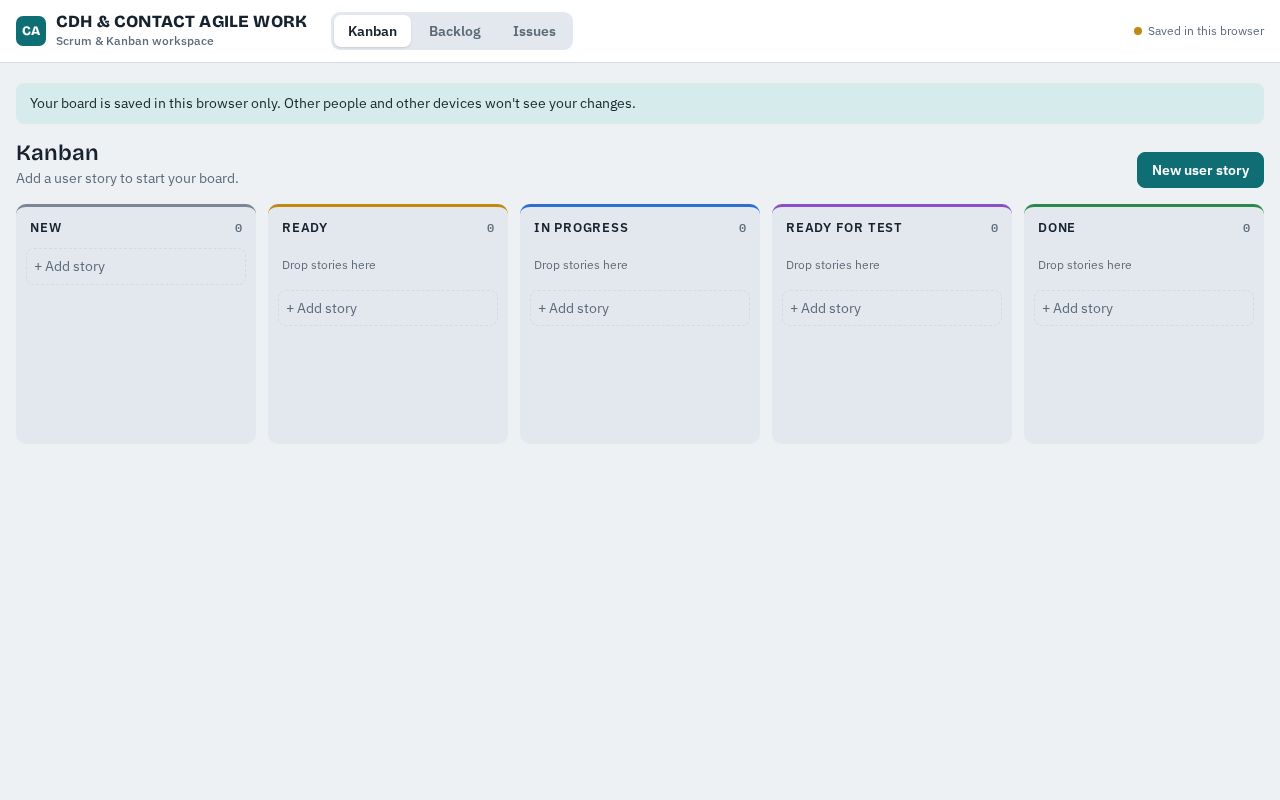
Task: Click the browser-only save notice banner
Action: (x=640, y=103)
